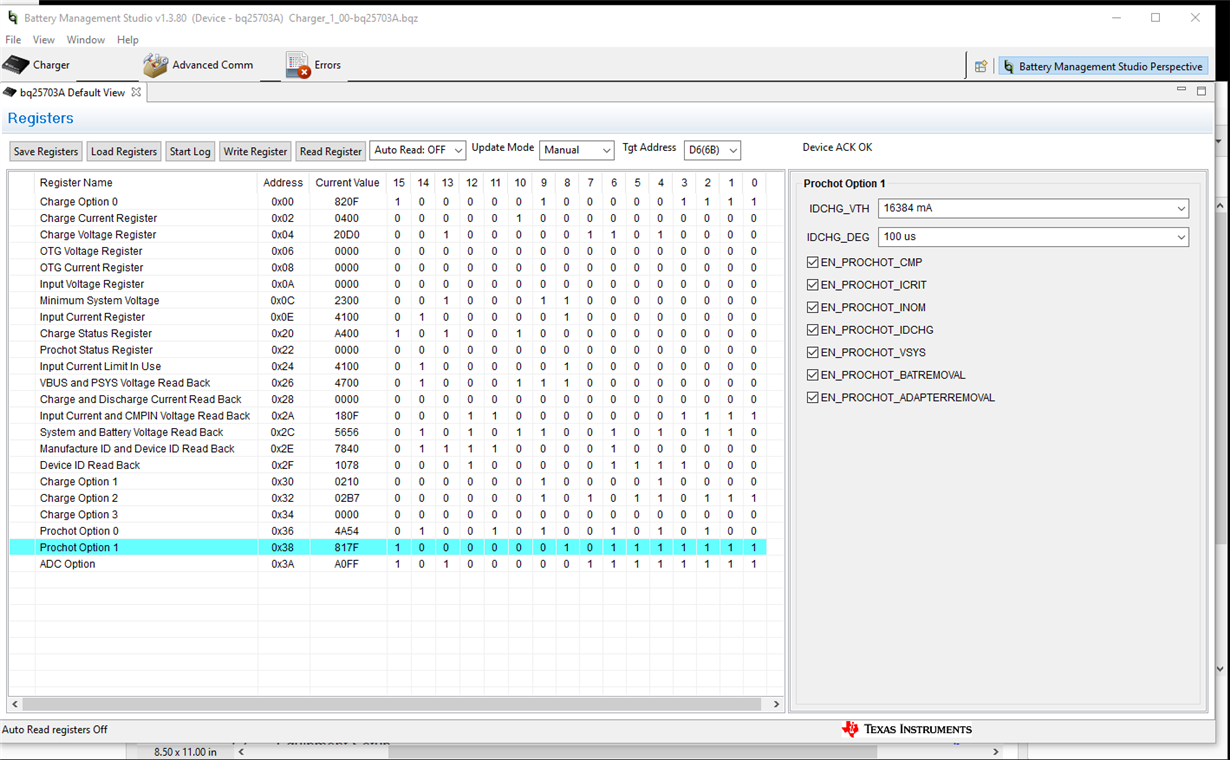Open the Charger tool in the toolbar
The width and height of the screenshot is (1230, 760).
pos(37,65)
